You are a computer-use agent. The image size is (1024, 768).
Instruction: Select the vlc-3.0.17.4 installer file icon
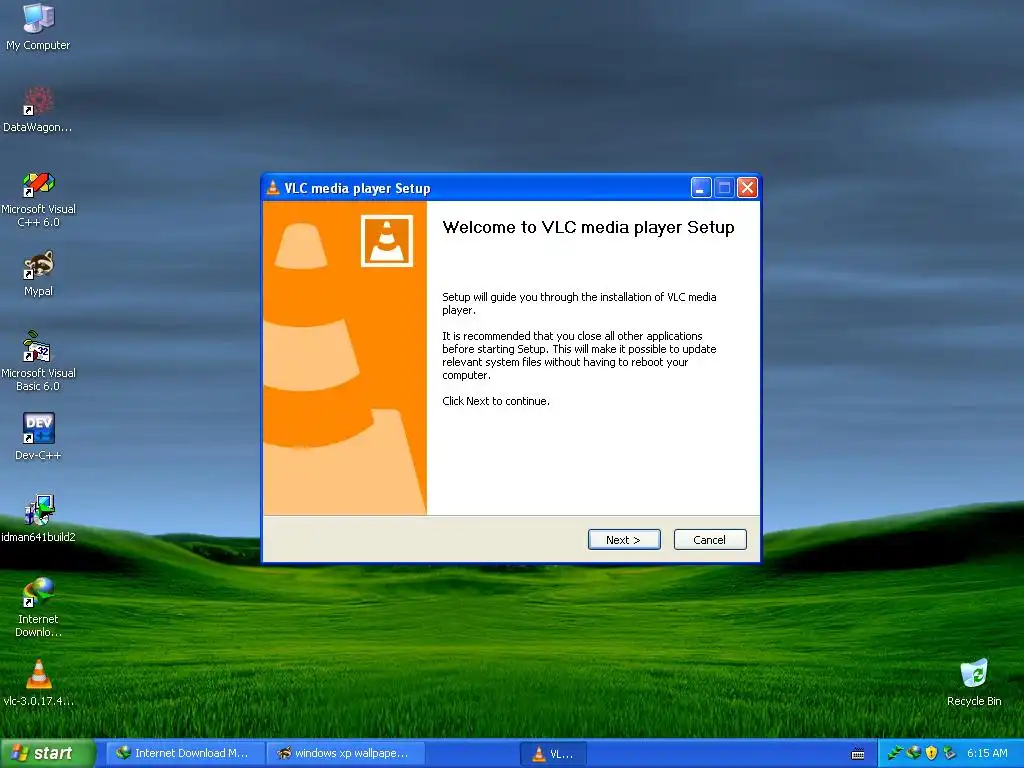[38, 682]
